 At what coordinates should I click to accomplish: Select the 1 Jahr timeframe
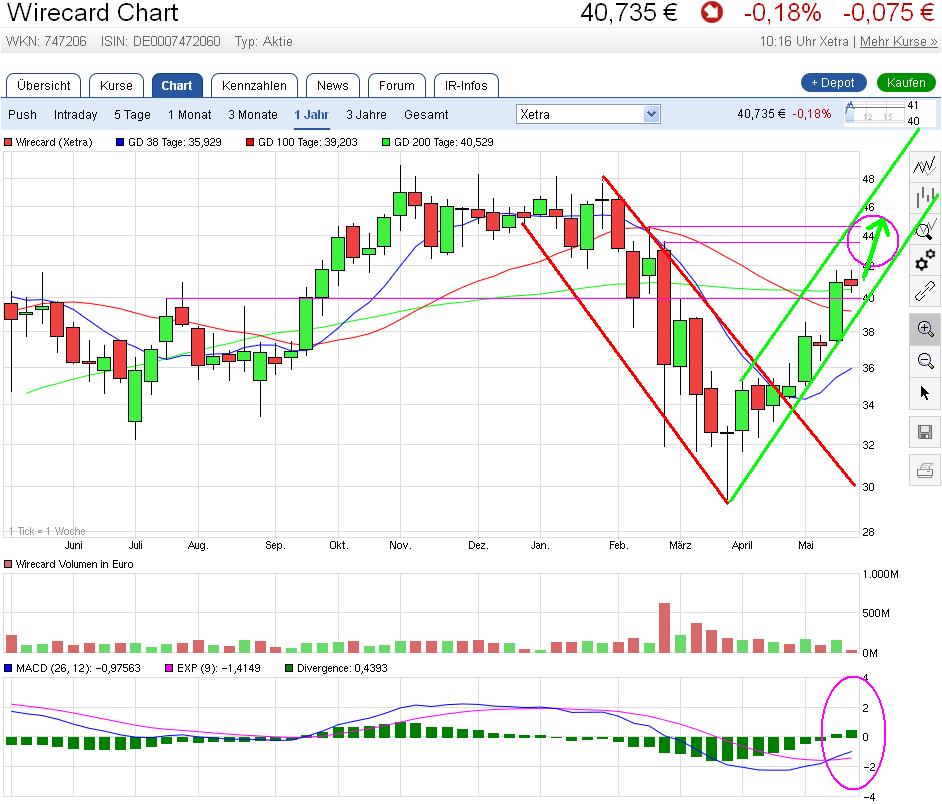point(311,114)
